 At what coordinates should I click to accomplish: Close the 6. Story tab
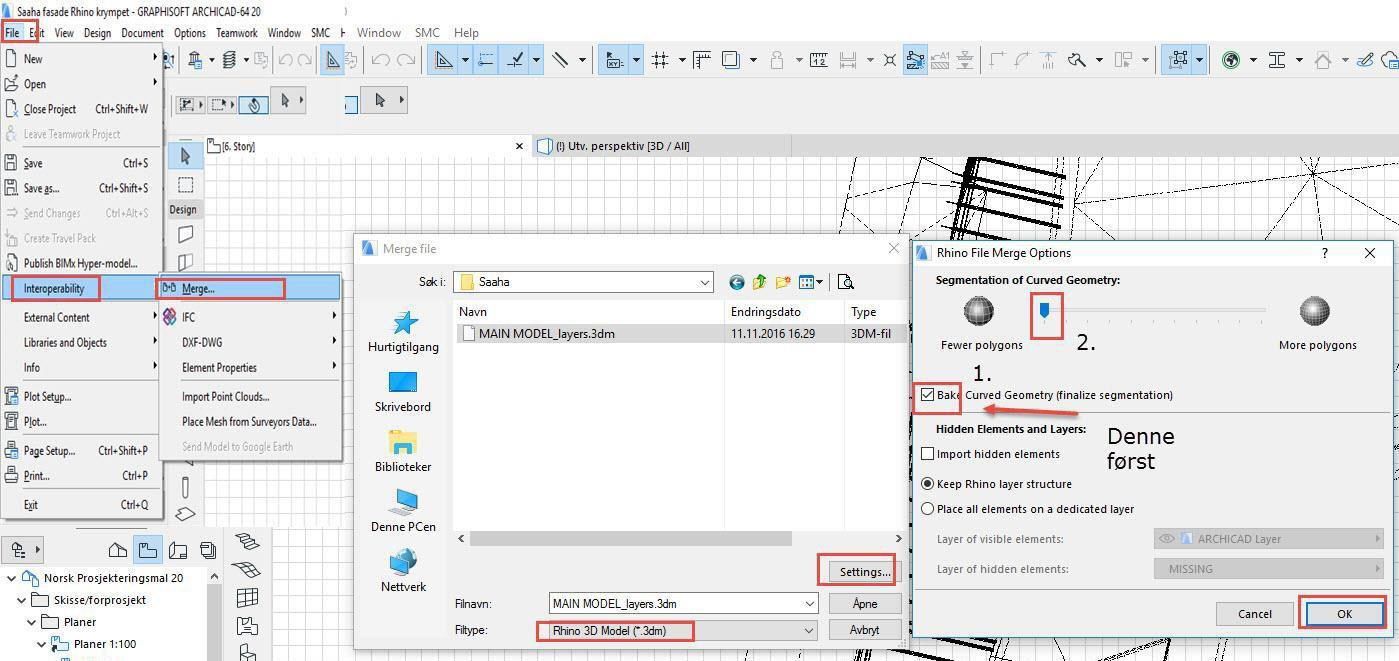pyautogui.click(x=519, y=146)
